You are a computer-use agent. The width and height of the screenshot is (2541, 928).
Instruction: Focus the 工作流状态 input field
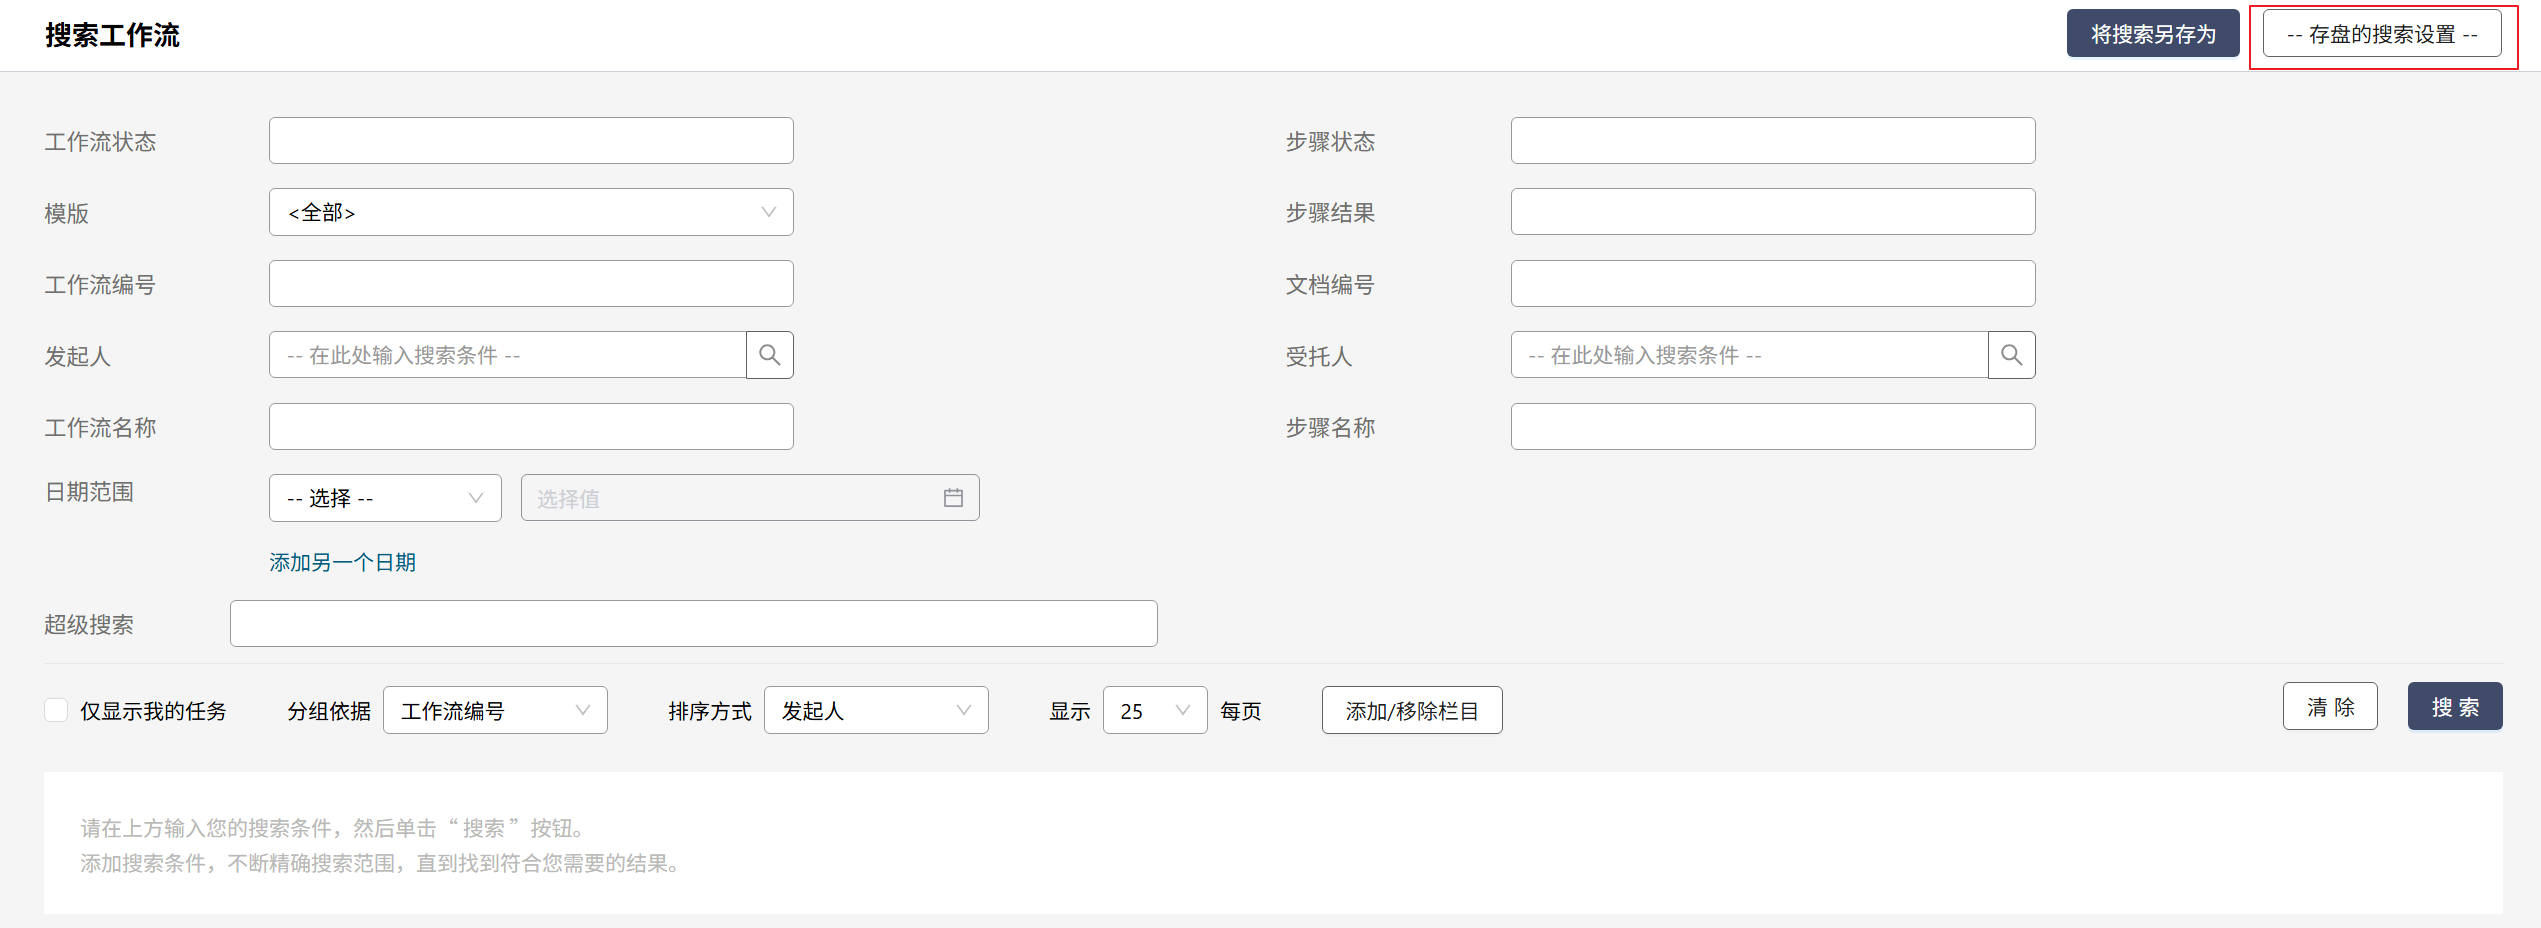click(x=530, y=141)
